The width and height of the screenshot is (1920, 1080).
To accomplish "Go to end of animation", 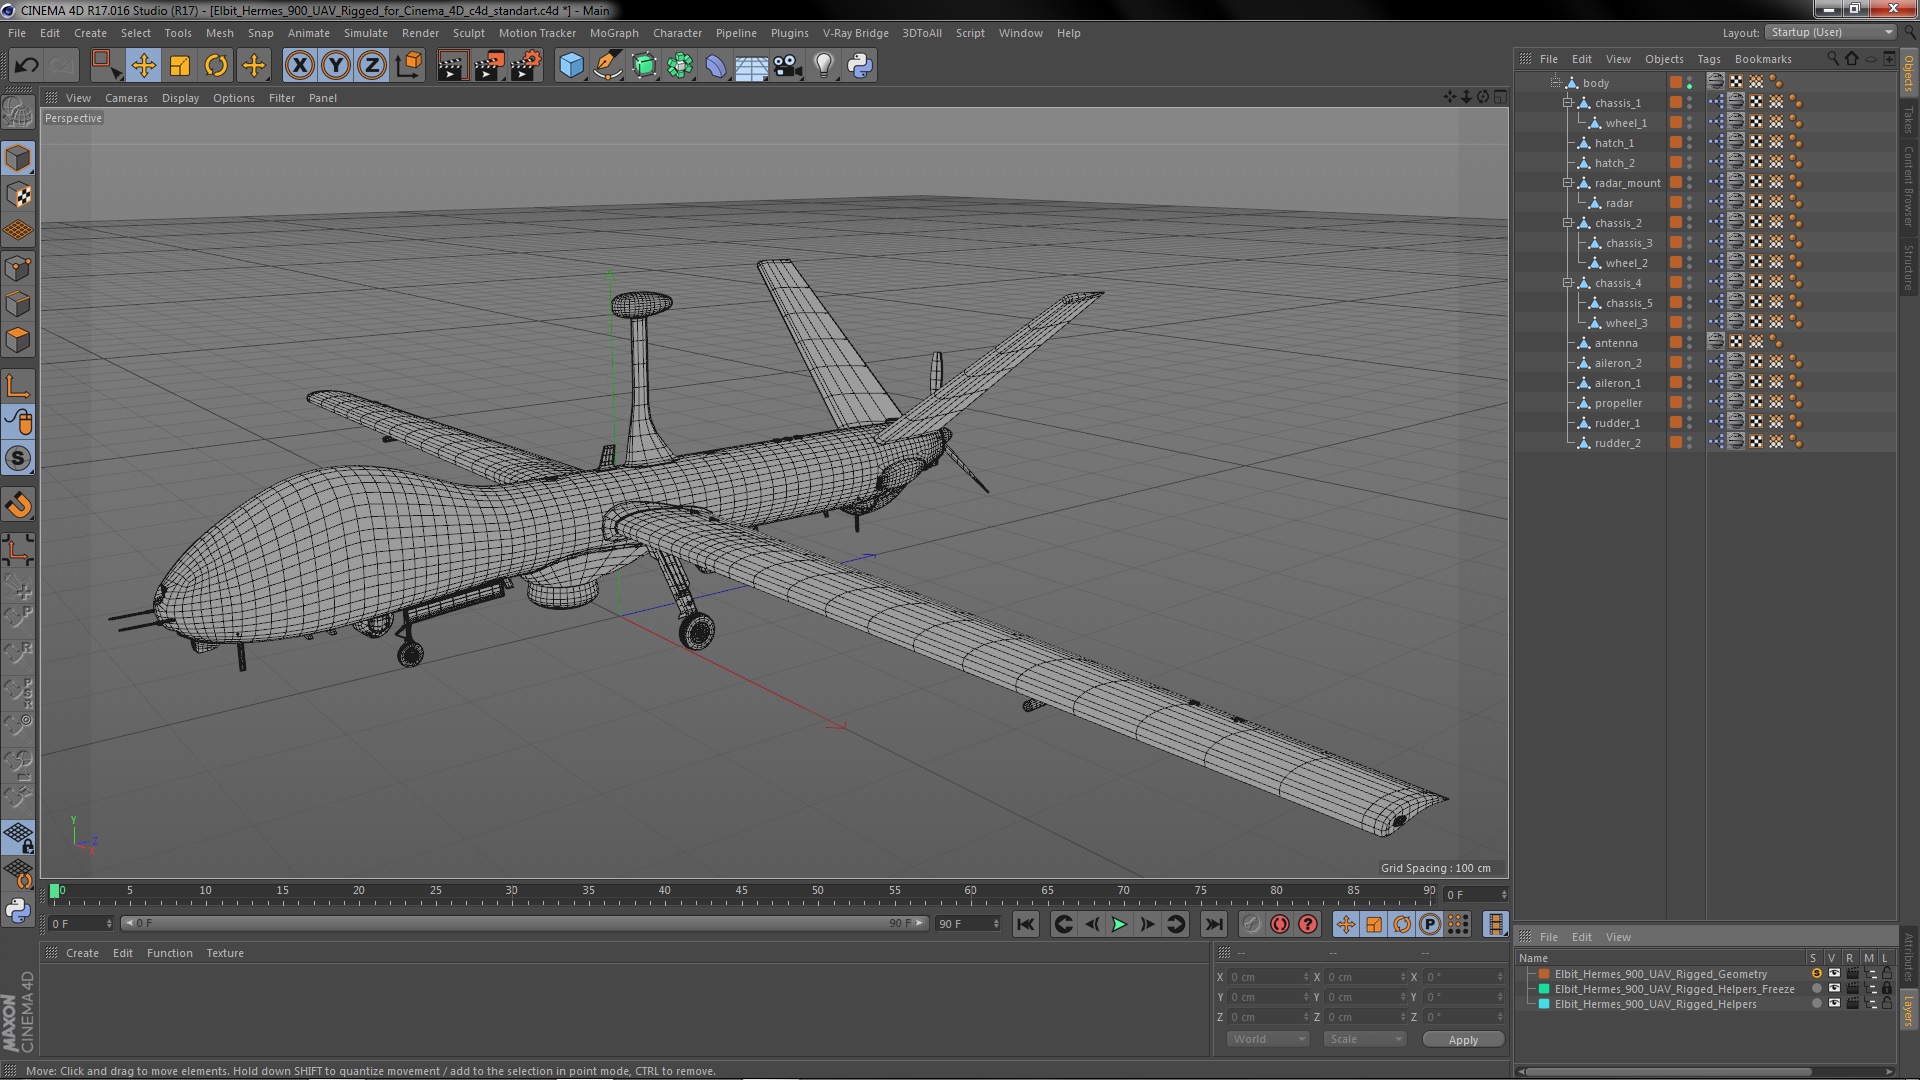I will pyautogui.click(x=1213, y=924).
